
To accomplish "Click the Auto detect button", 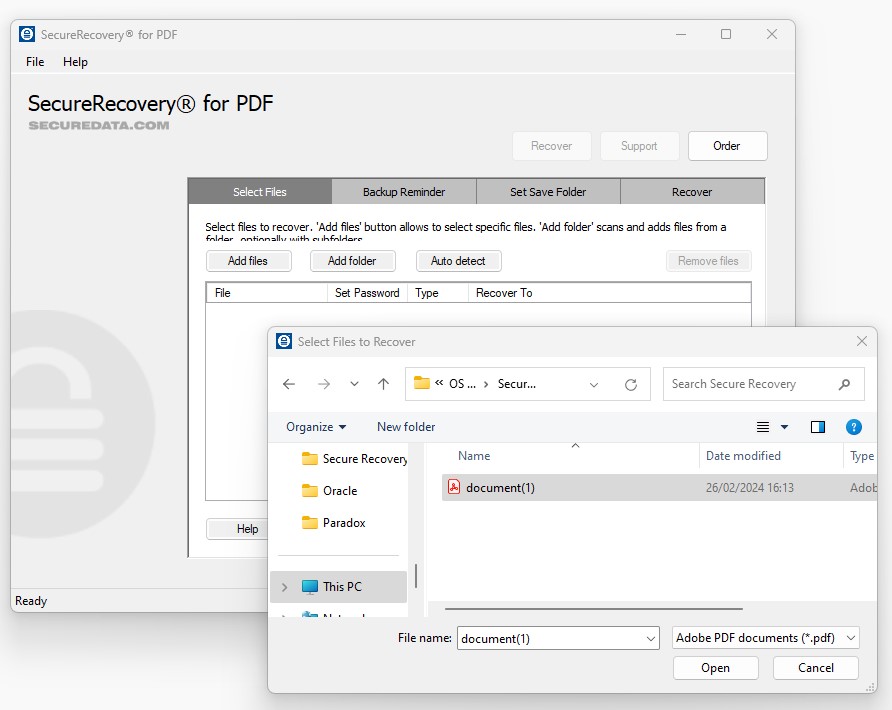I will pos(458,260).
